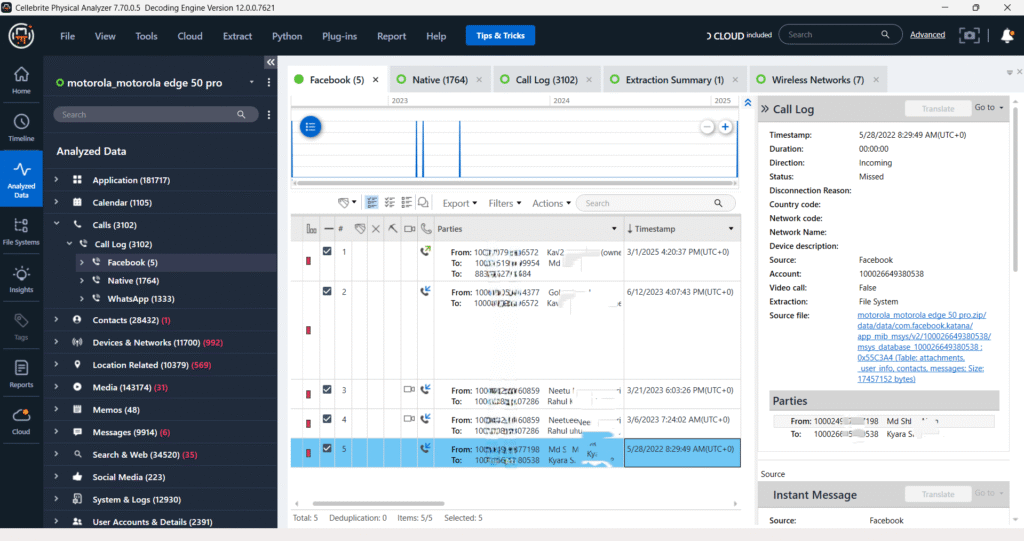
Task: Open the Plug-ins menu
Action: [340, 36]
